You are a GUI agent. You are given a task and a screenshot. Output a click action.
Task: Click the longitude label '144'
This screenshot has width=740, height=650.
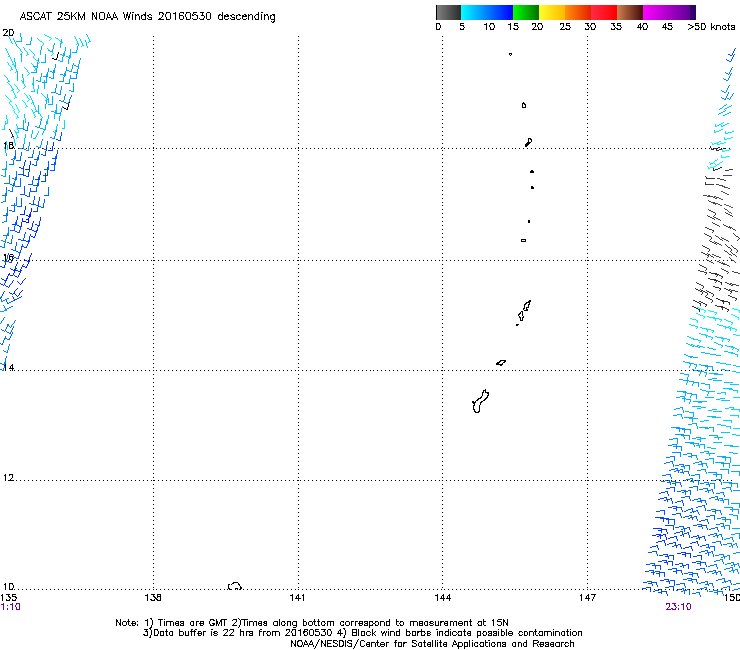tap(443, 598)
